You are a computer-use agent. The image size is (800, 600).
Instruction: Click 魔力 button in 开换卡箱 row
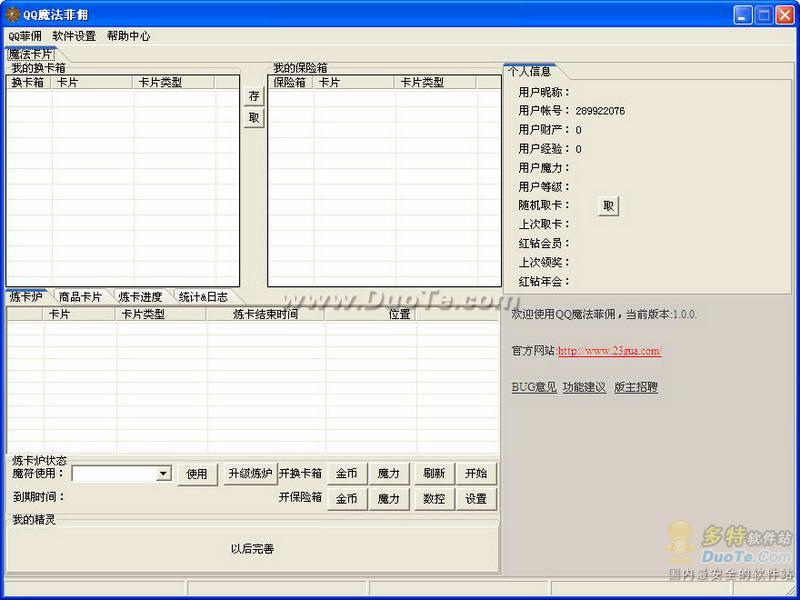(388, 473)
